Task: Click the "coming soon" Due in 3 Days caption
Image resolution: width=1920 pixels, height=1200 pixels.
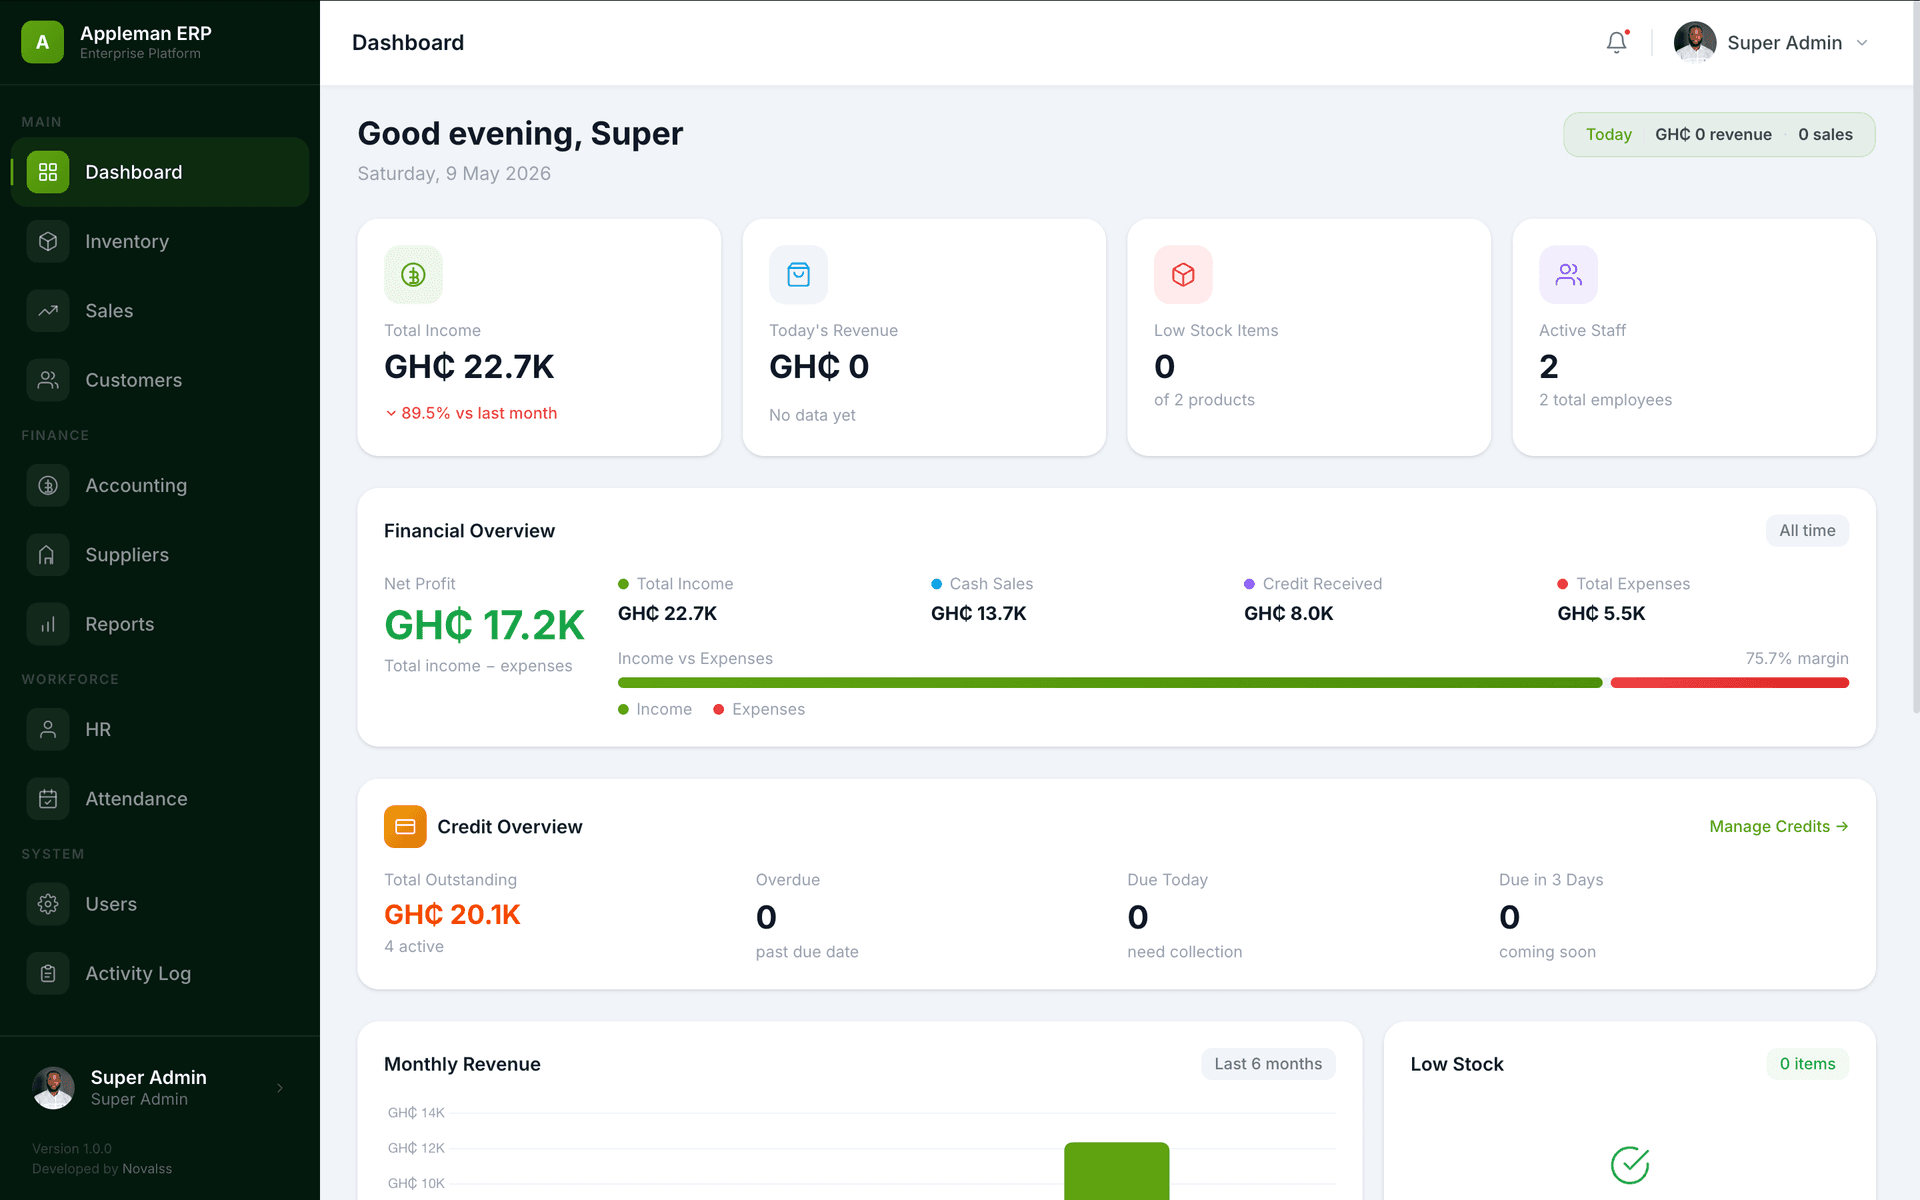Action: [1547, 952]
